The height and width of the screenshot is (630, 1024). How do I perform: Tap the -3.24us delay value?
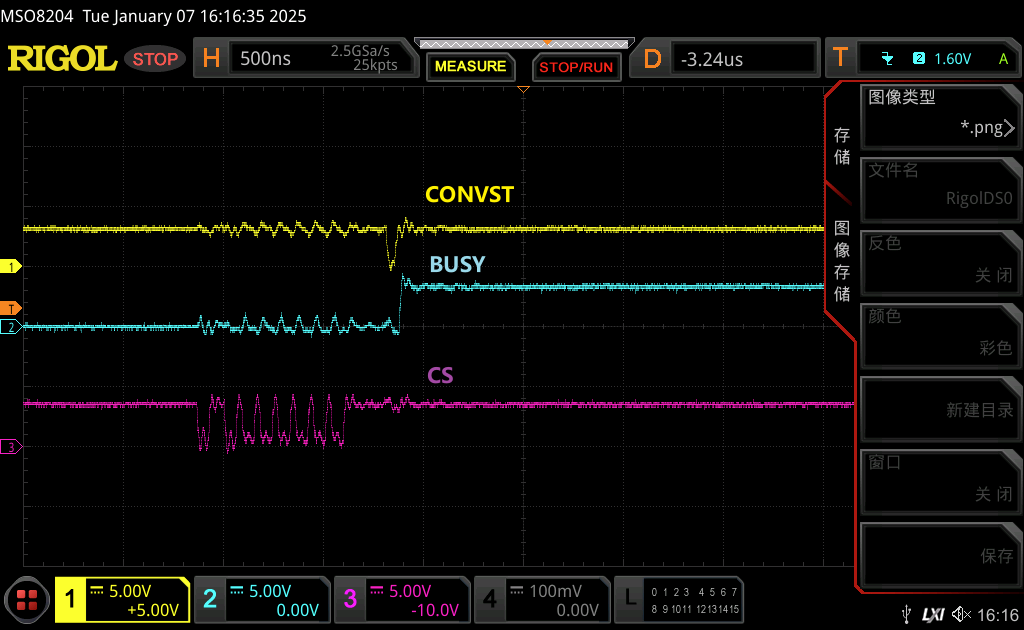pos(712,59)
